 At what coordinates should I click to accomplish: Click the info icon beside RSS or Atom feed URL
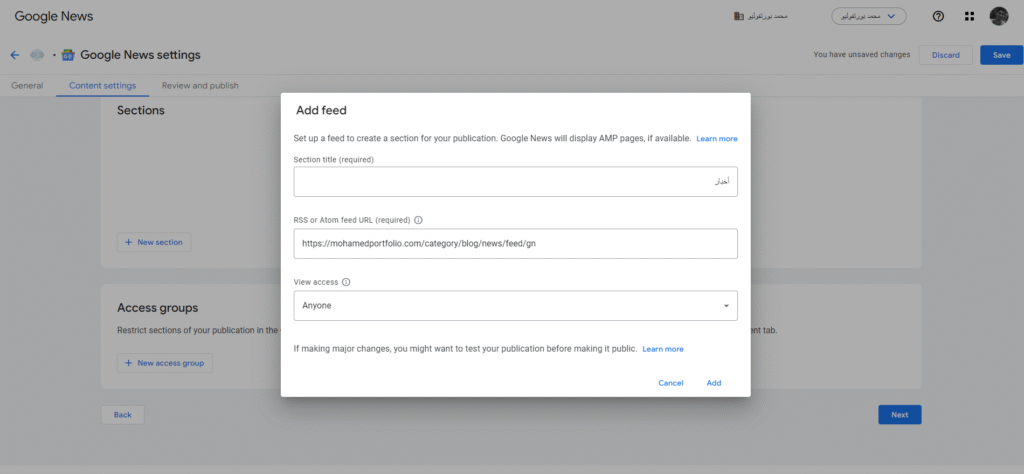click(x=419, y=220)
